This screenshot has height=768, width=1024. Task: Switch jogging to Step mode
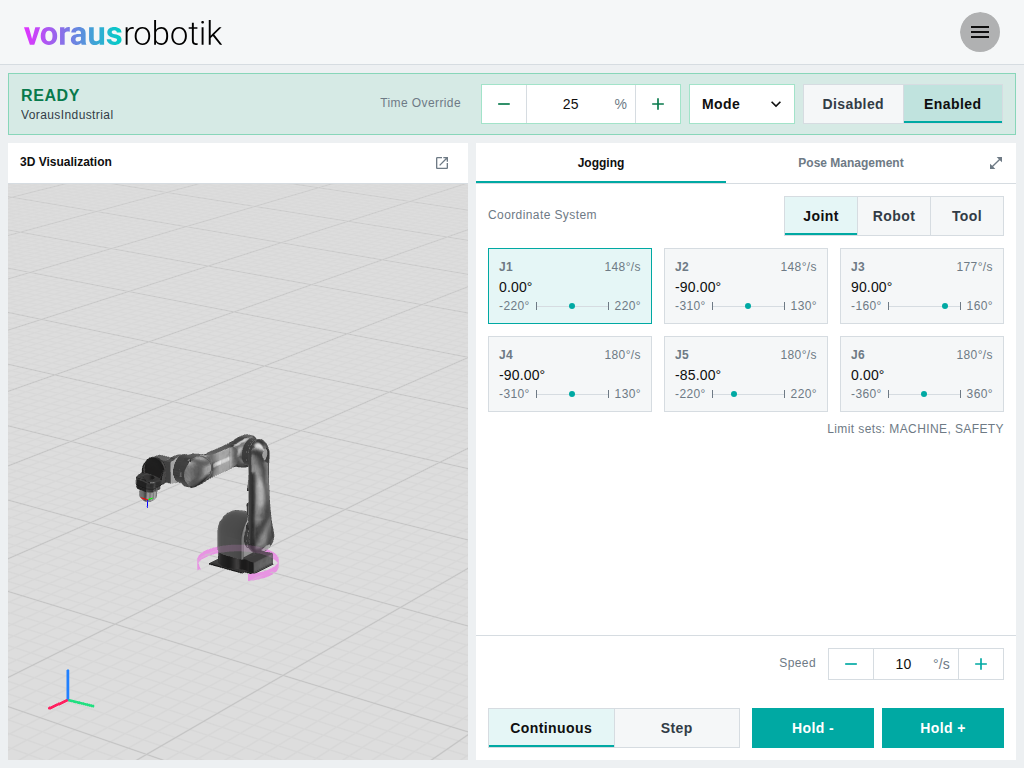(x=677, y=728)
